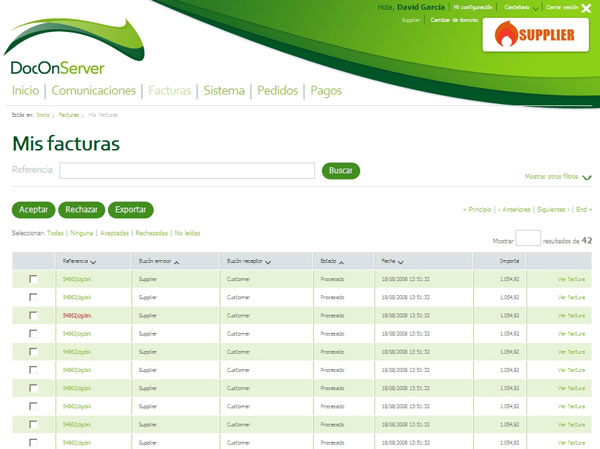Click the results total 42
The image size is (600, 449).
coord(587,240)
